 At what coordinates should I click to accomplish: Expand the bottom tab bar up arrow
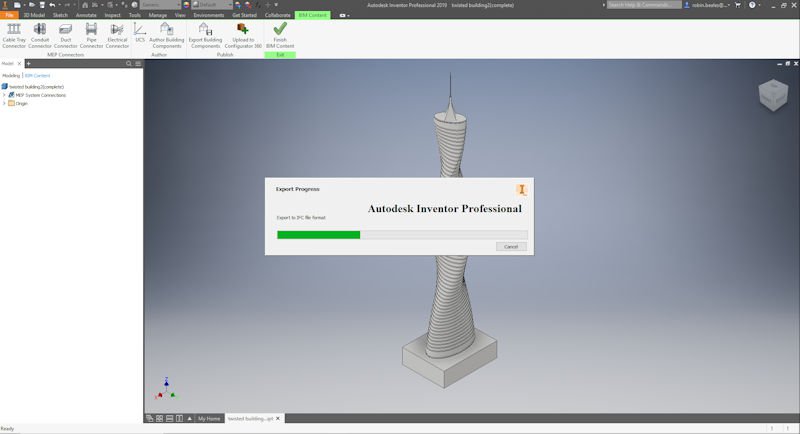coord(190,418)
